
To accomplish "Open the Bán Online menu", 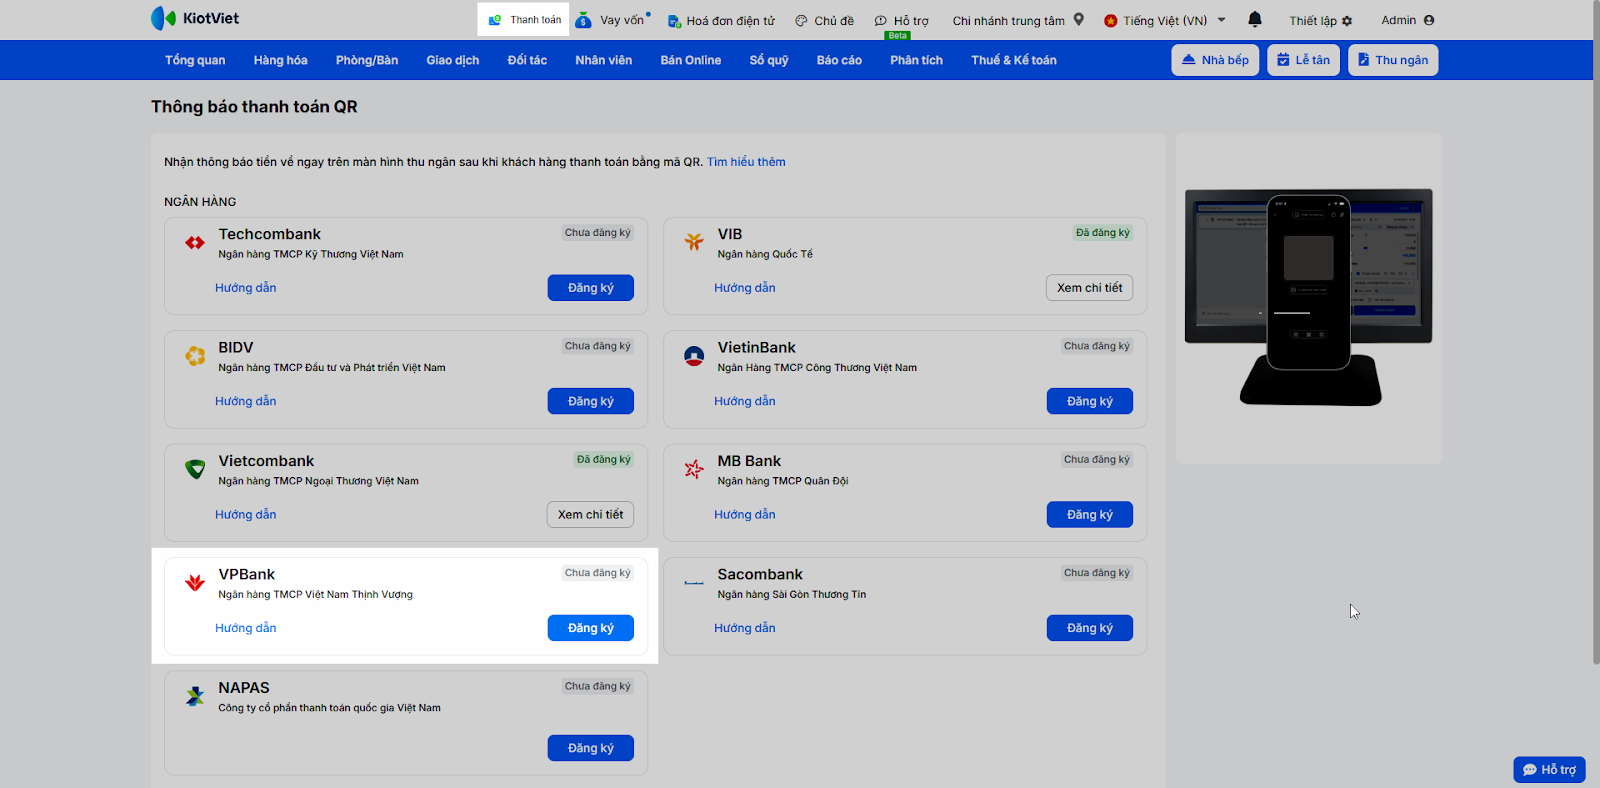I will click(691, 60).
